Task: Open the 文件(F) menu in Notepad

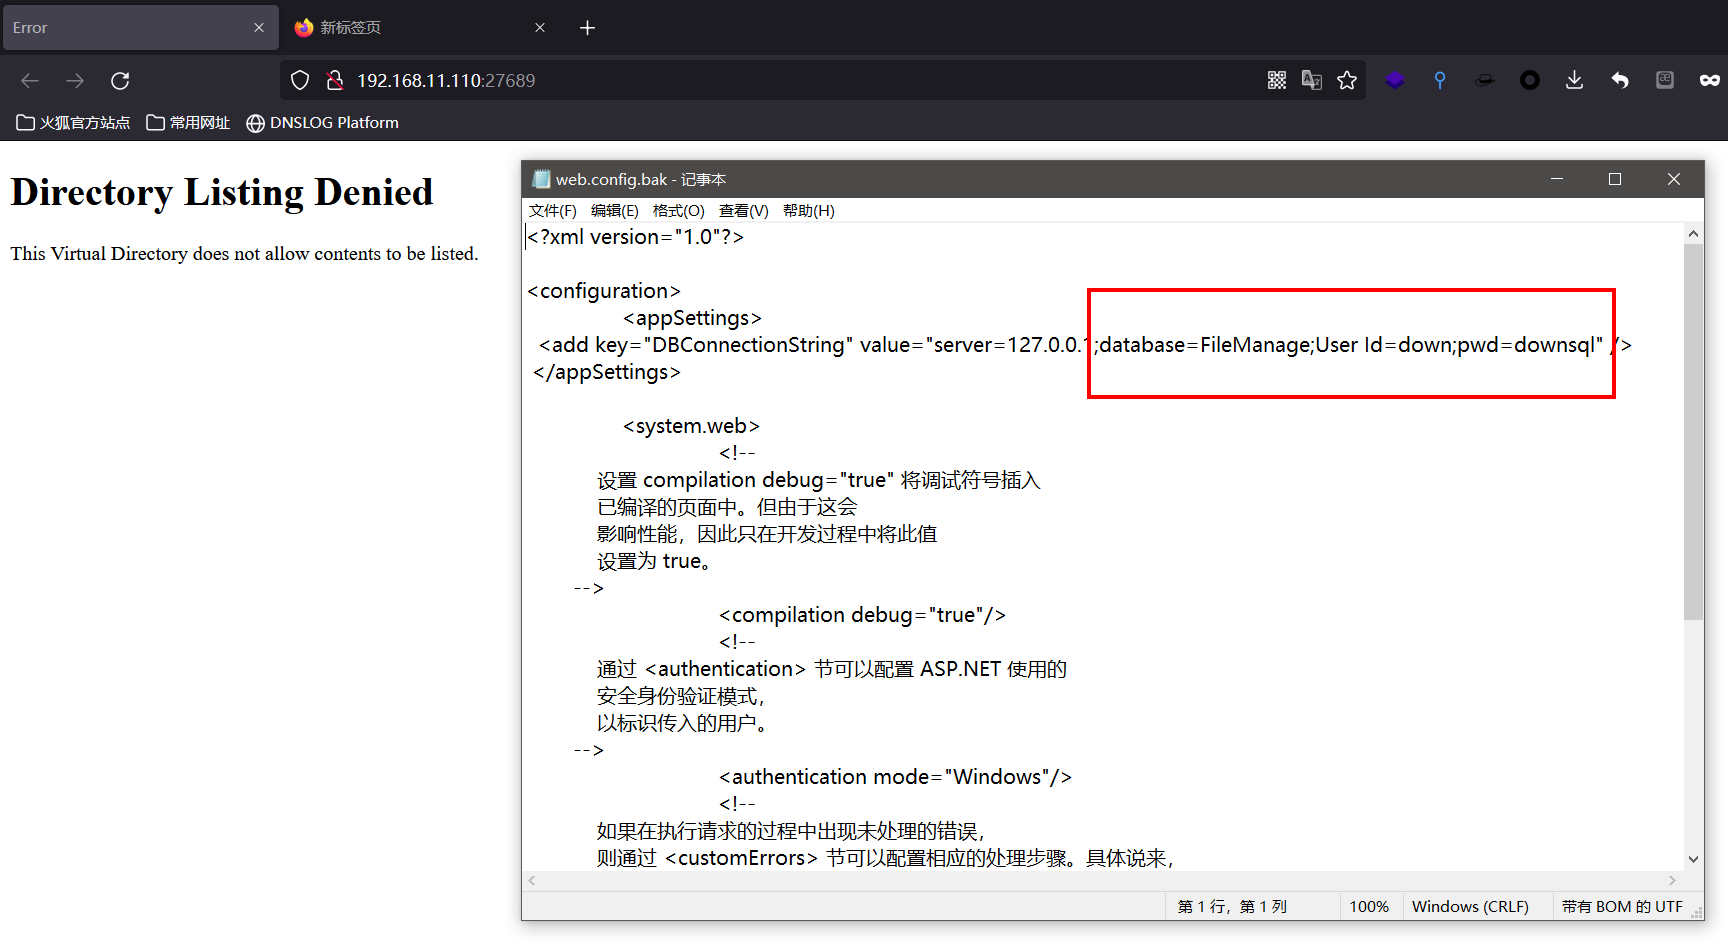Action: (553, 211)
